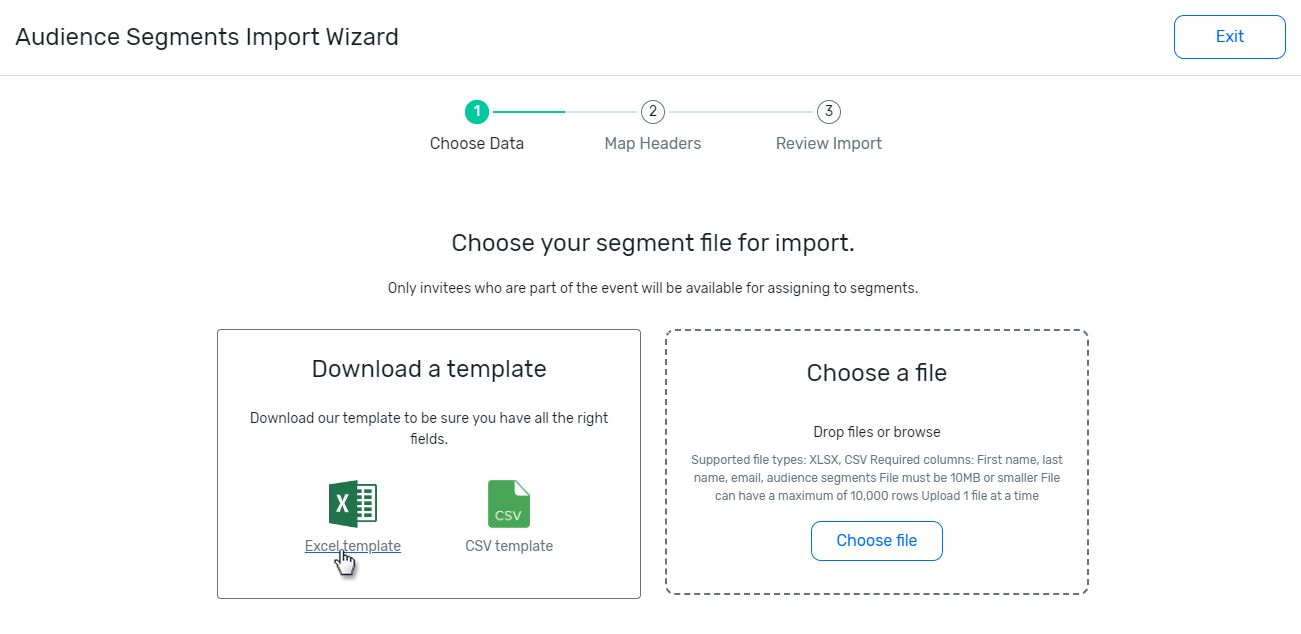Go to the Map Headers step label
This screenshot has height=634, width=1301.
click(x=653, y=143)
